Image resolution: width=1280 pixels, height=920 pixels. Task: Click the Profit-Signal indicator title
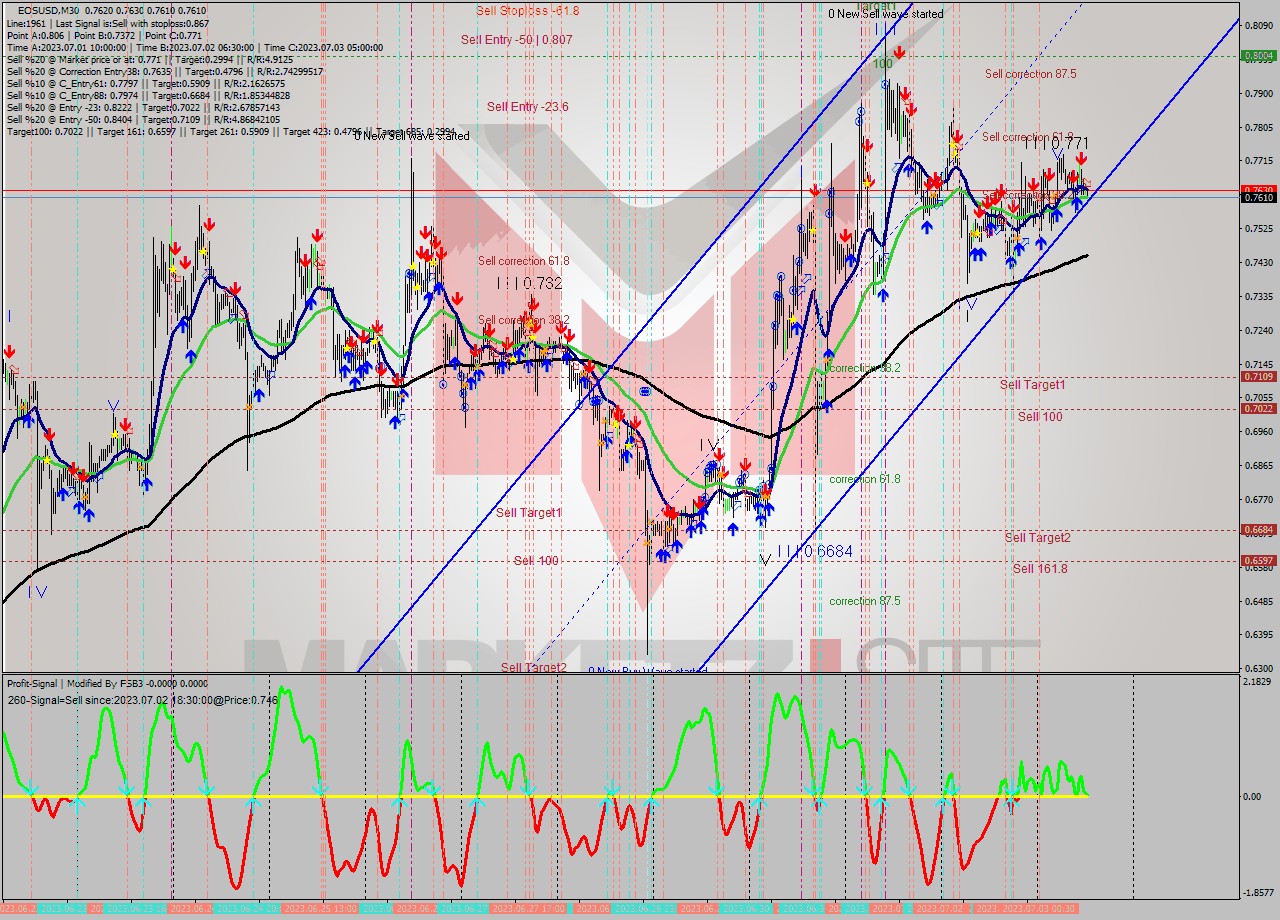(x=107, y=683)
